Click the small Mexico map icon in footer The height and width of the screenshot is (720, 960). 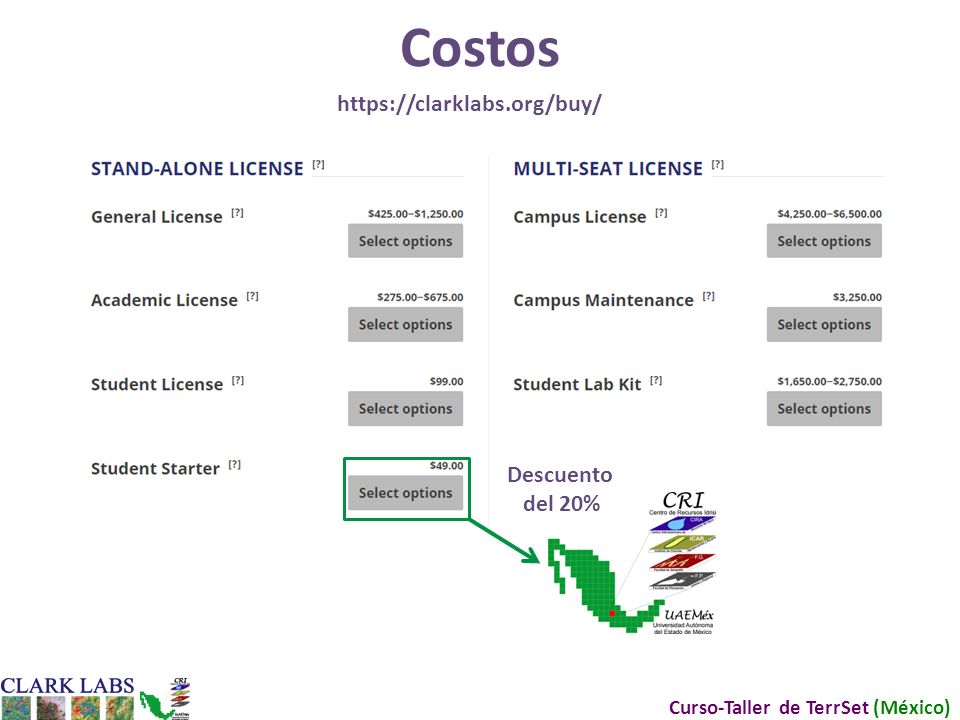pyautogui.click(x=156, y=705)
